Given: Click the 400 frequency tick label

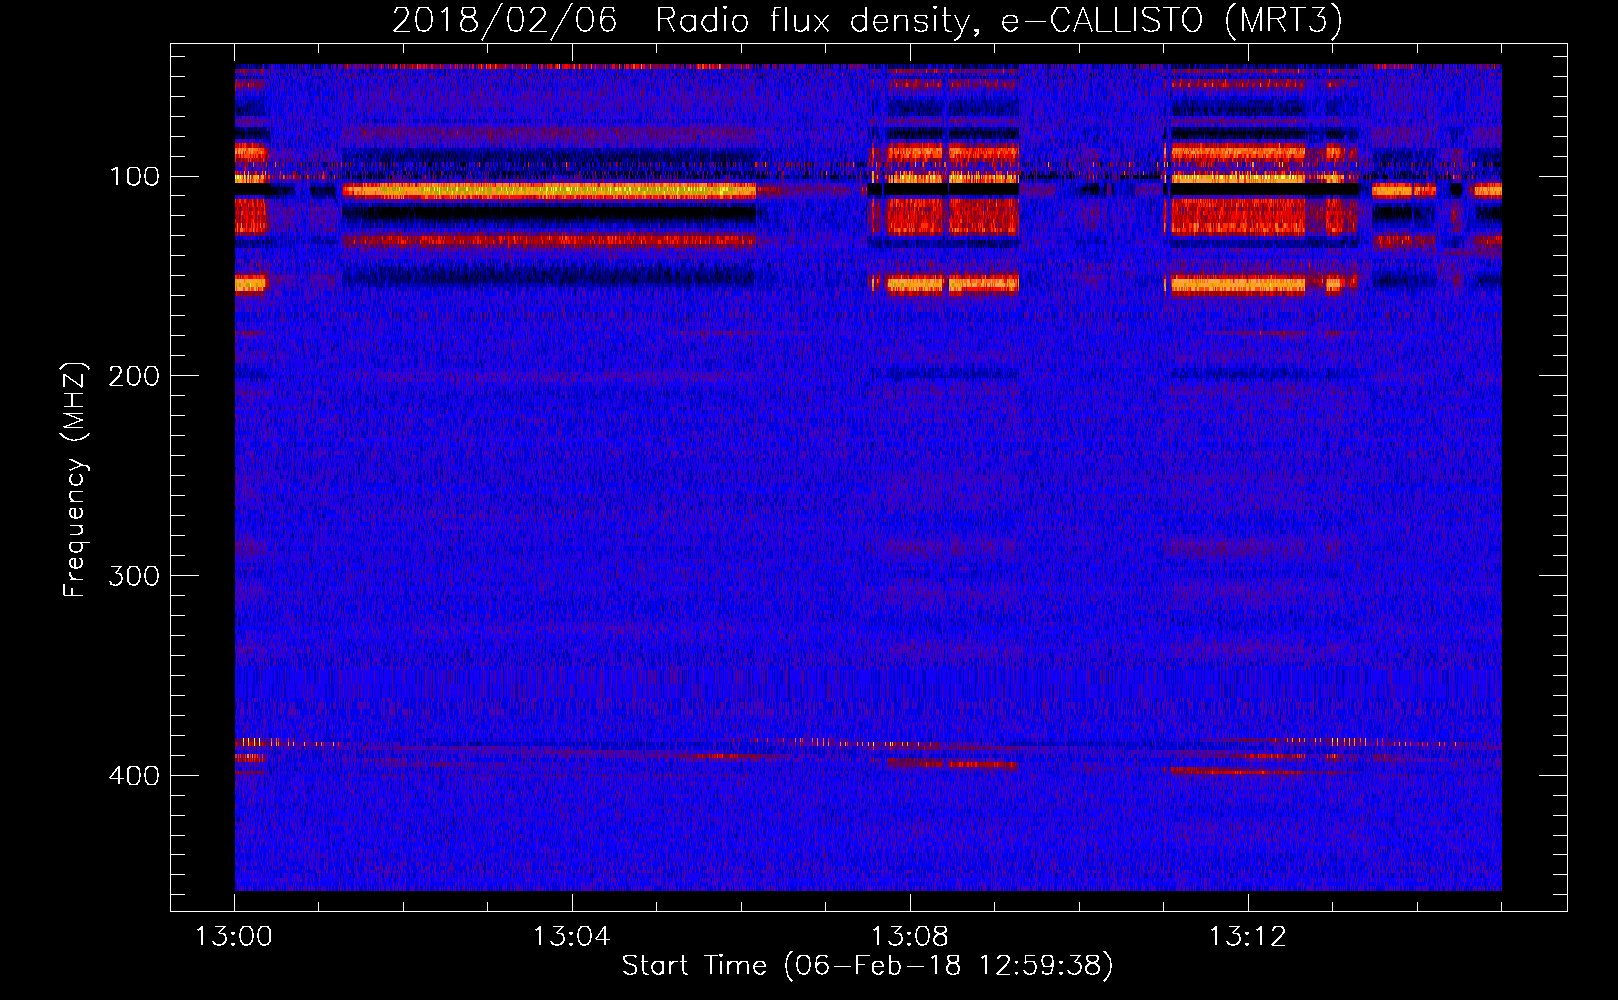Looking at the screenshot, I should click(135, 776).
